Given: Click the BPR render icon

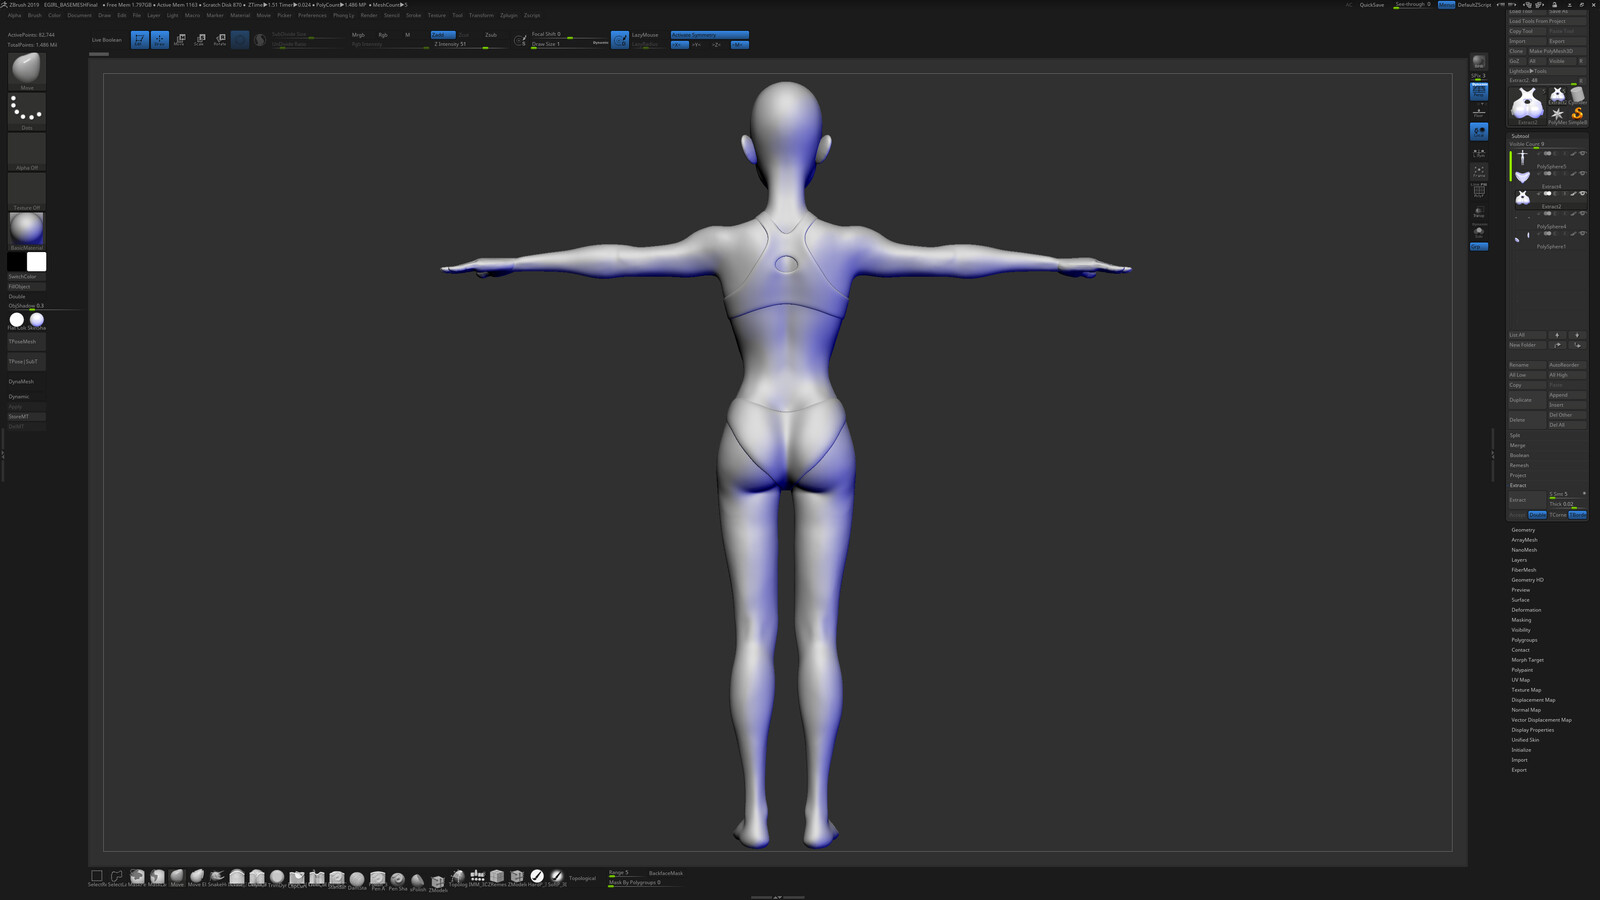Looking at the screenshot, I should pyautogui.click(x=1479, y=63).
